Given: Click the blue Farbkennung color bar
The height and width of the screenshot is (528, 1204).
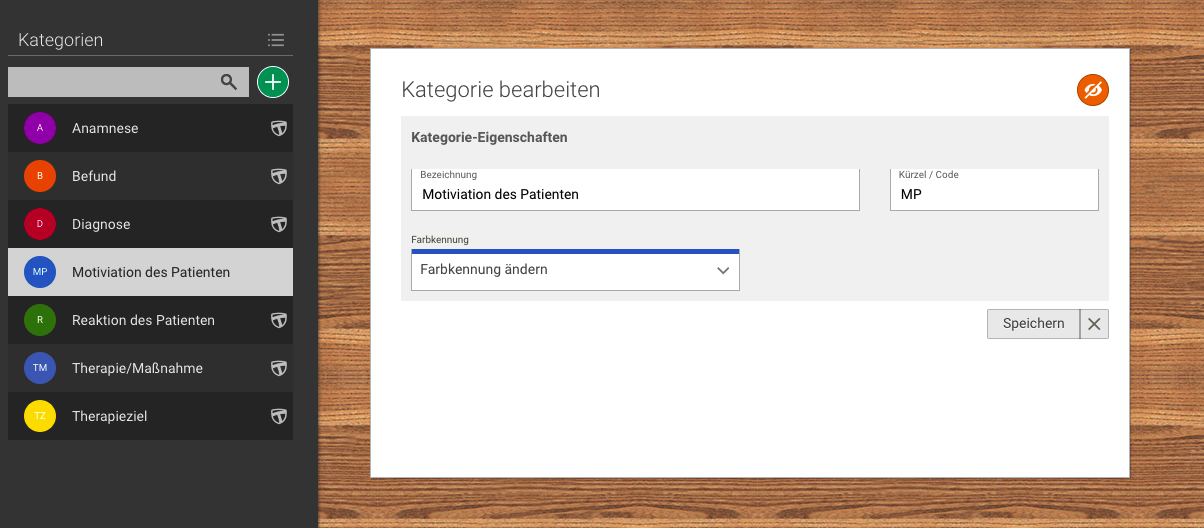Looking at the screenshot, I should pyautogui.click(x=575, y=251).
